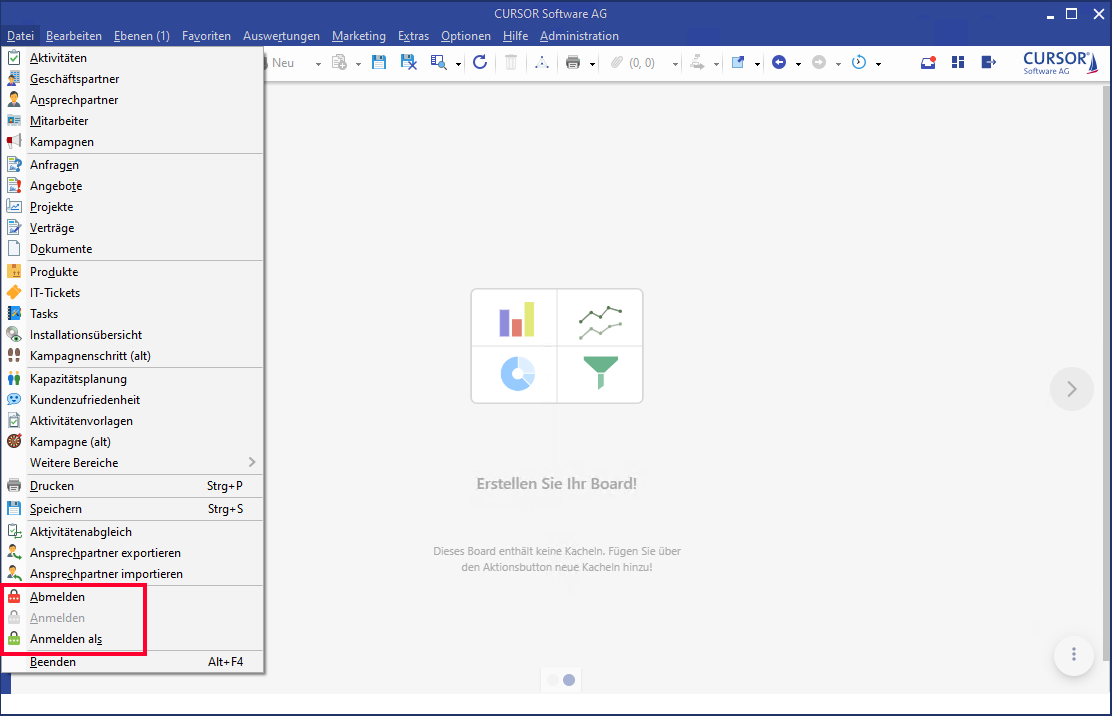Image resolution: width=1112 pixels, height=716 pixels.
Task: Open the Auswertungen menu in menu bar
Action: coord(281,36)
